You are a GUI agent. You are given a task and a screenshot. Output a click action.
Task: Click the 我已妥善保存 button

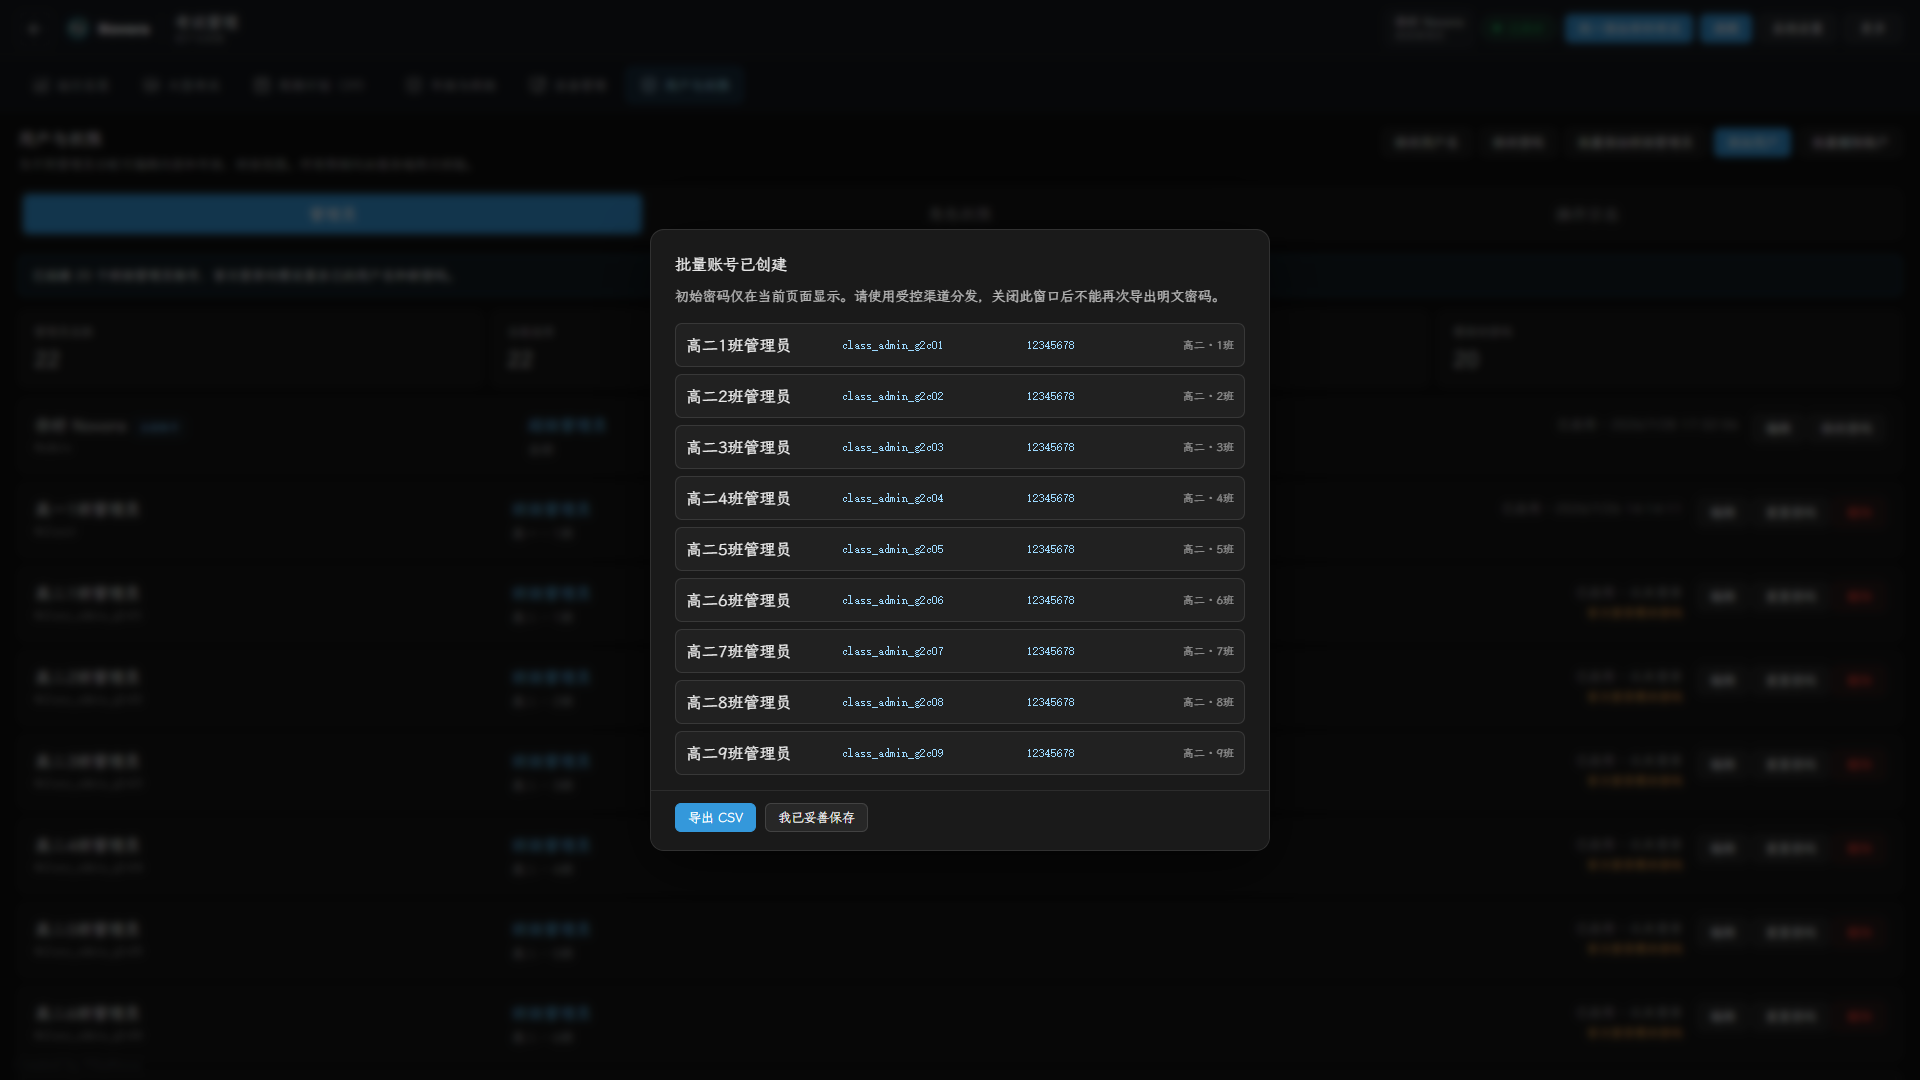click(x=816, y=817)
